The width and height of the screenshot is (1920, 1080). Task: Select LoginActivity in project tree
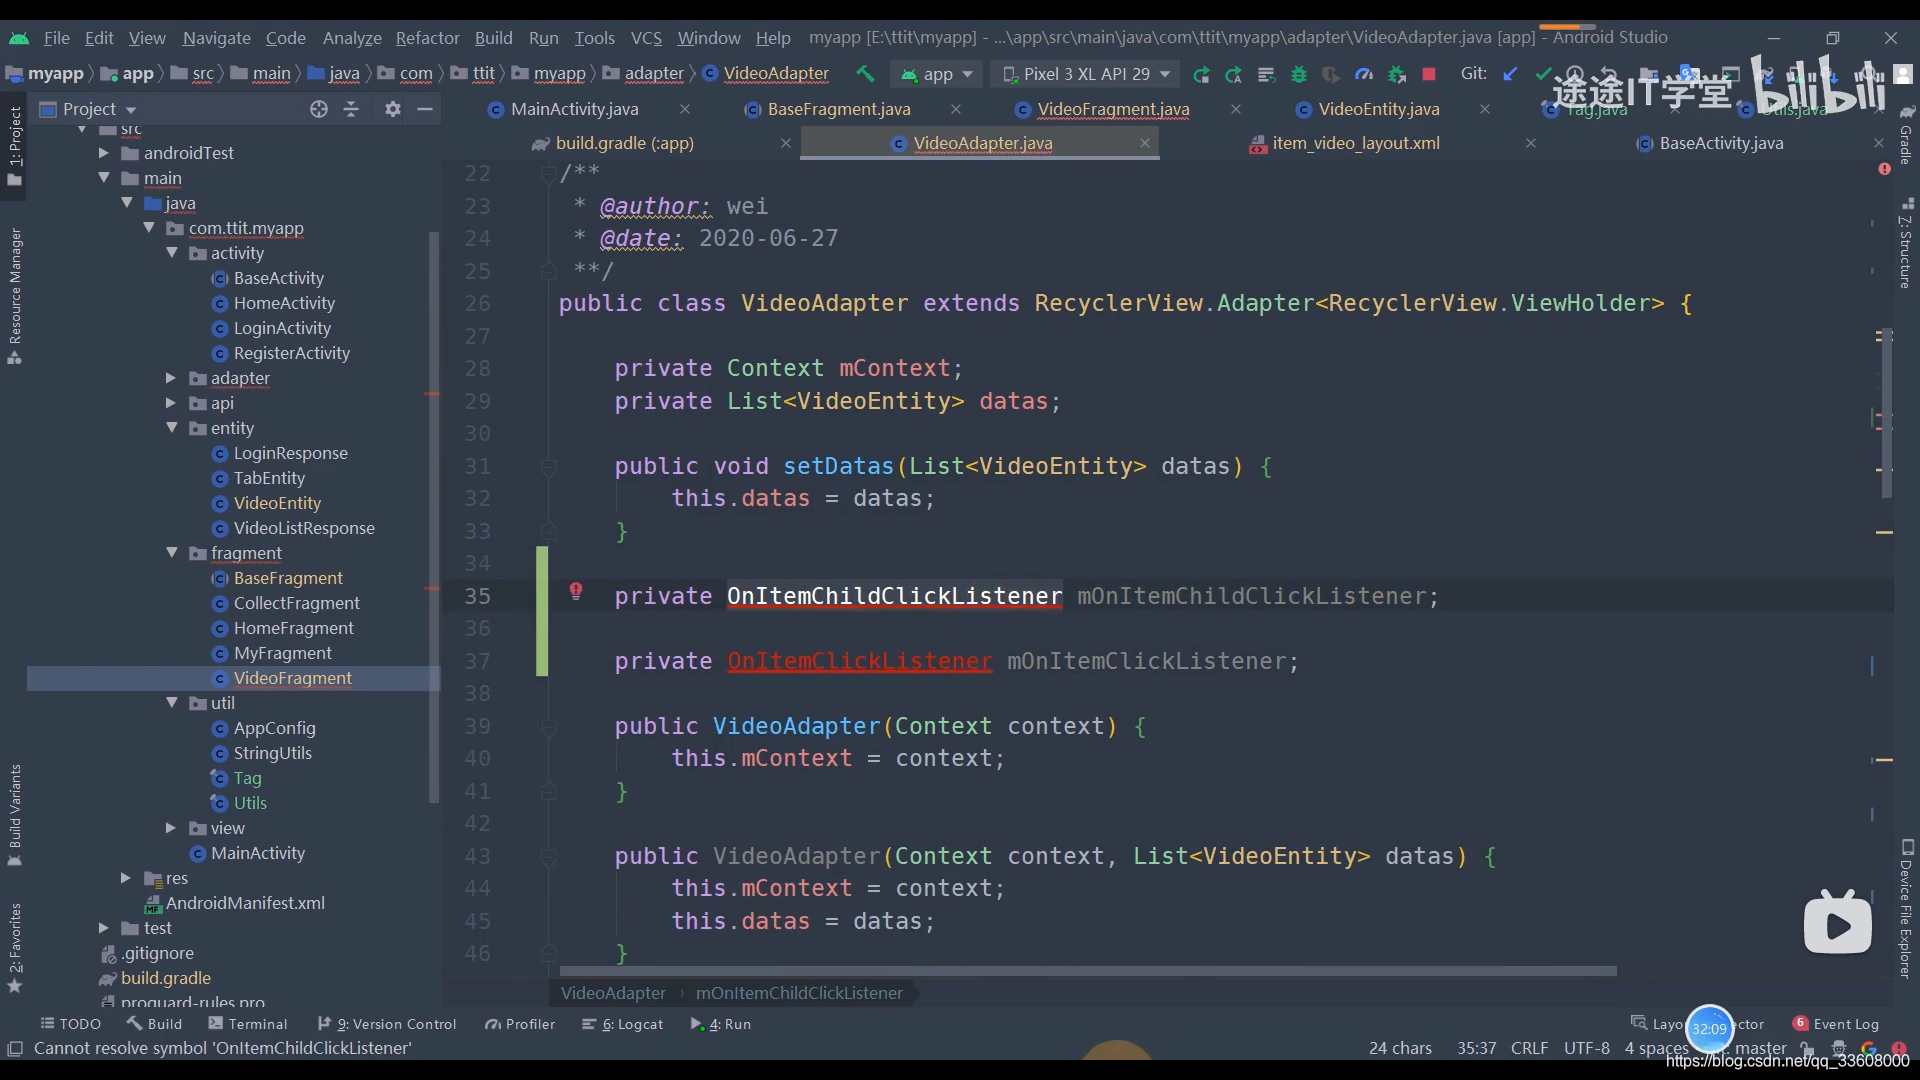click(x=281, y=328)
